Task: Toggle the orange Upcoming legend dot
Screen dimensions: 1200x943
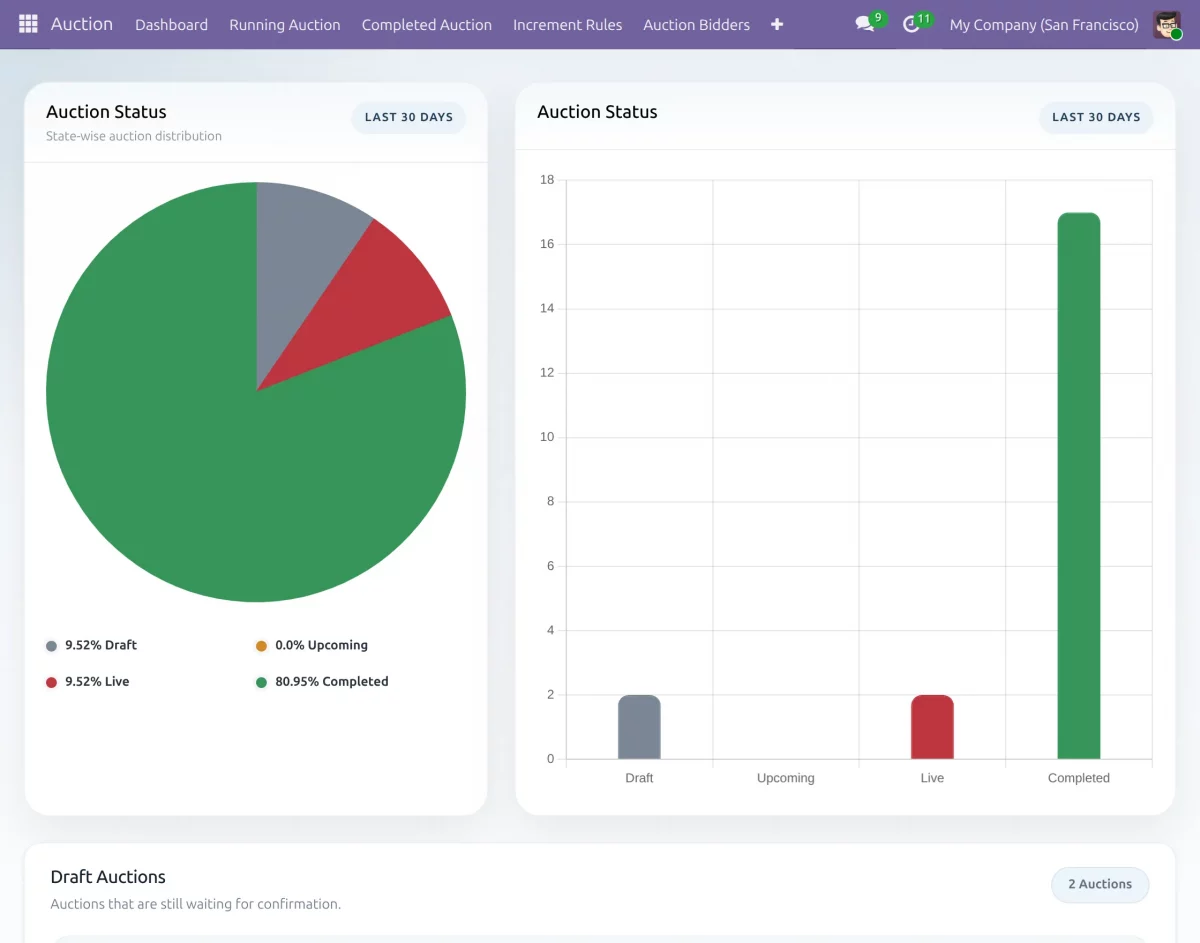Action: [x=262, y=646]
